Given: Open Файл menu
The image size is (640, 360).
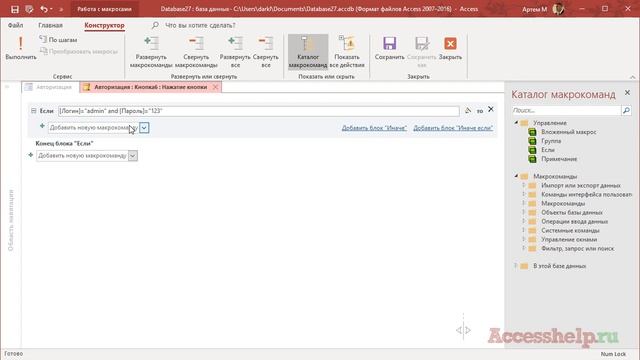Looking at the screenshot, I should coord(16,25).
